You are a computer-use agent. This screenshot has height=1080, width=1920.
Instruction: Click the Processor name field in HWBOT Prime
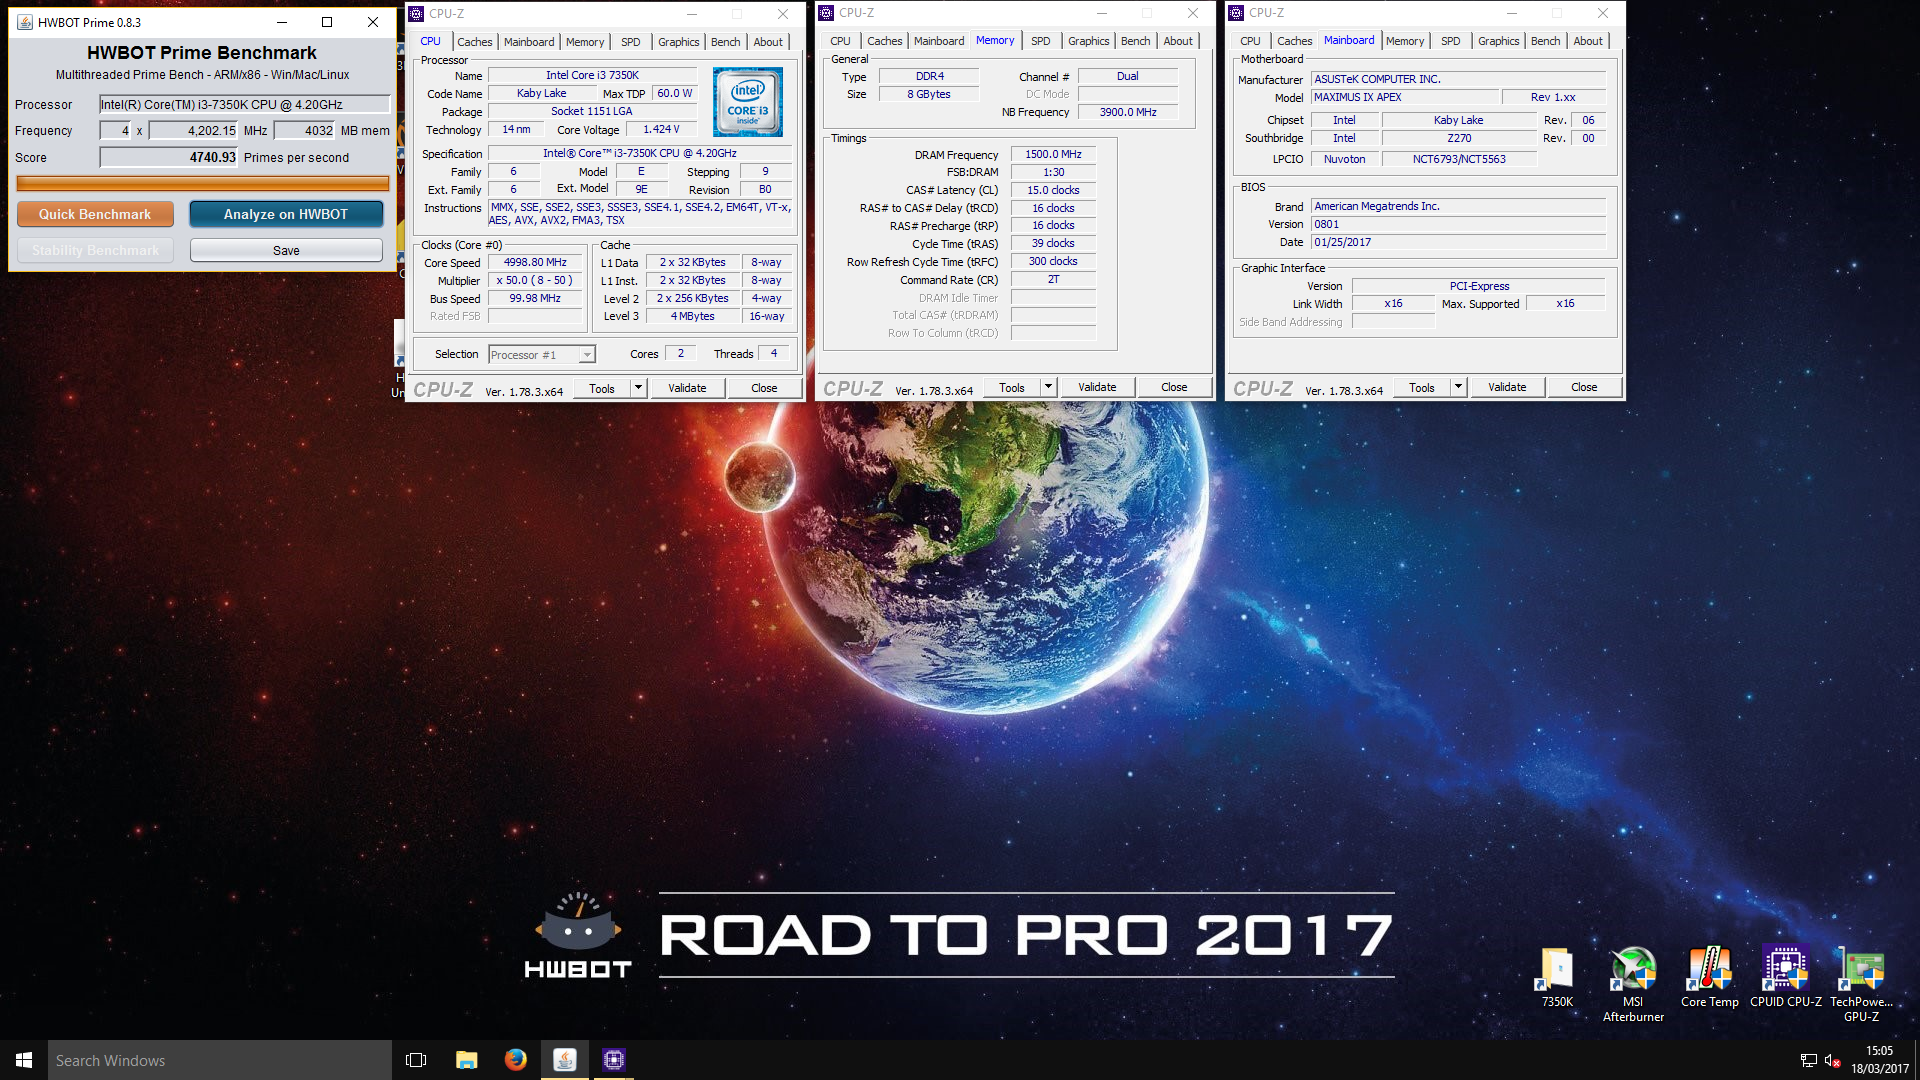point(244,104)
